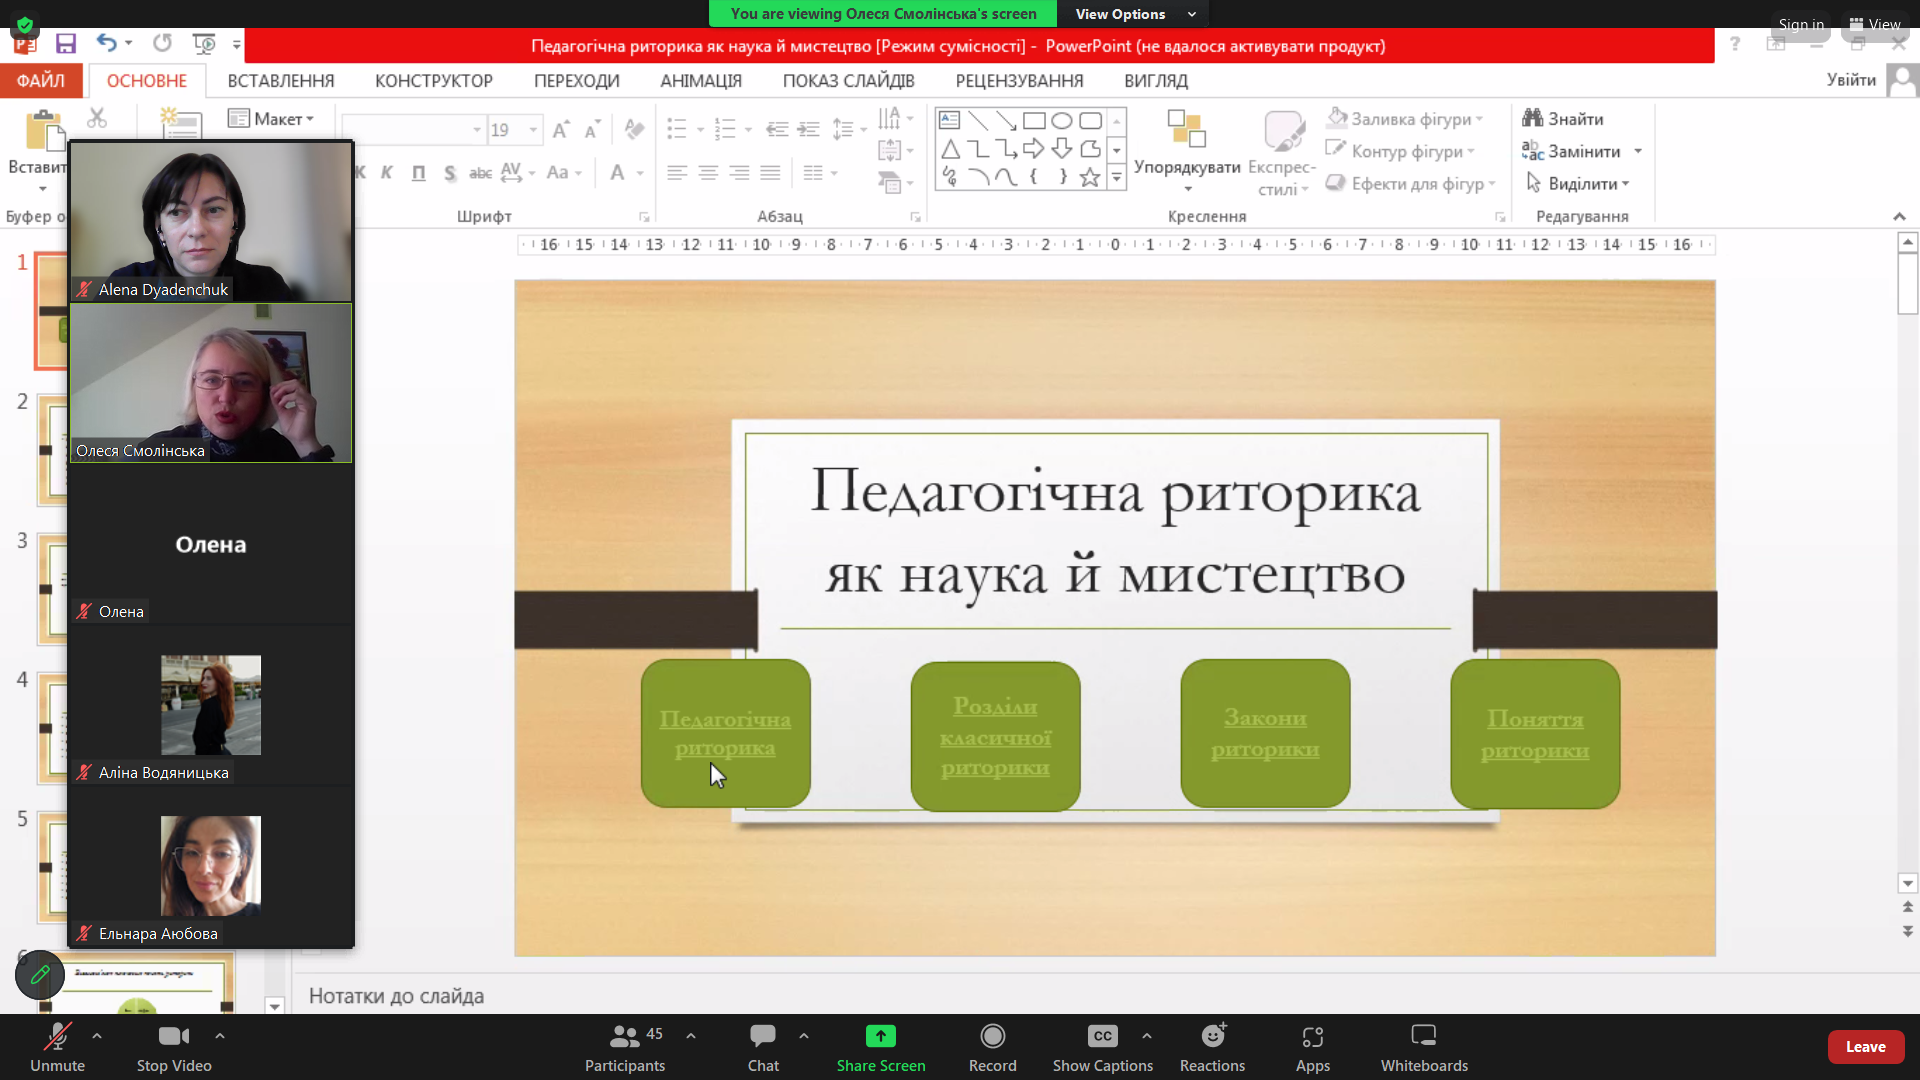Expand video options arrow beside Stop Video

220,1036
